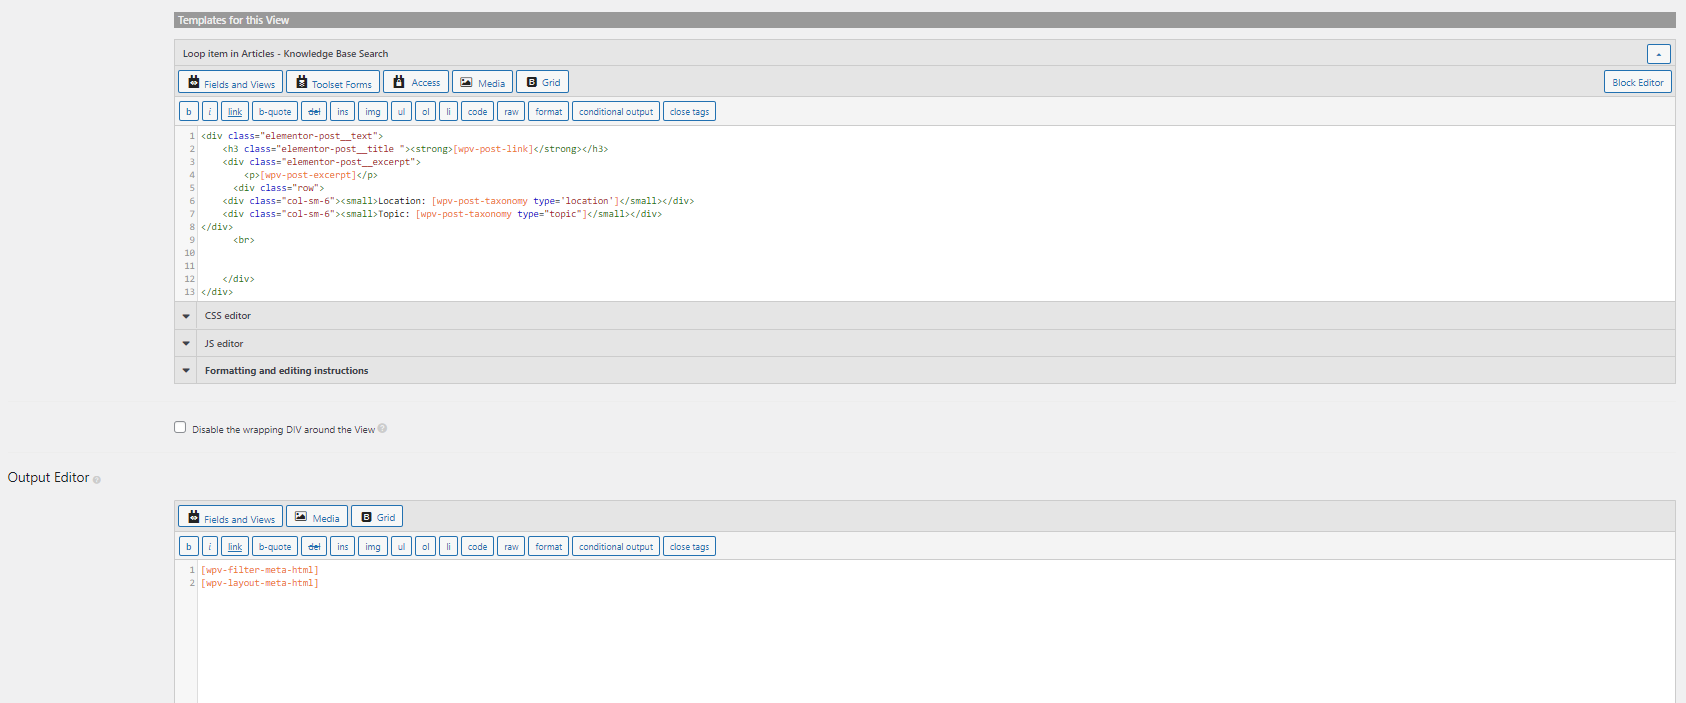Image resolution: width=1686 pixels, height=703 pixels.
Task: Enable Disable the wrapping DIV checkbox
Action: (180, 428)
